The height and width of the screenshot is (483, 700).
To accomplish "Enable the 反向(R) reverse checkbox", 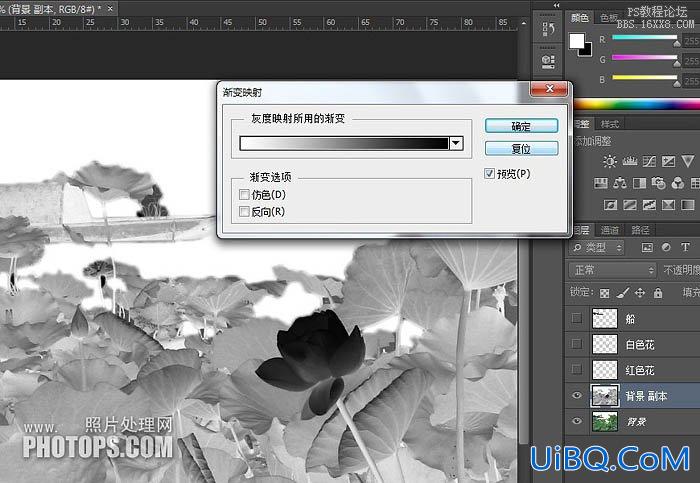I will (x=244, y=211).
